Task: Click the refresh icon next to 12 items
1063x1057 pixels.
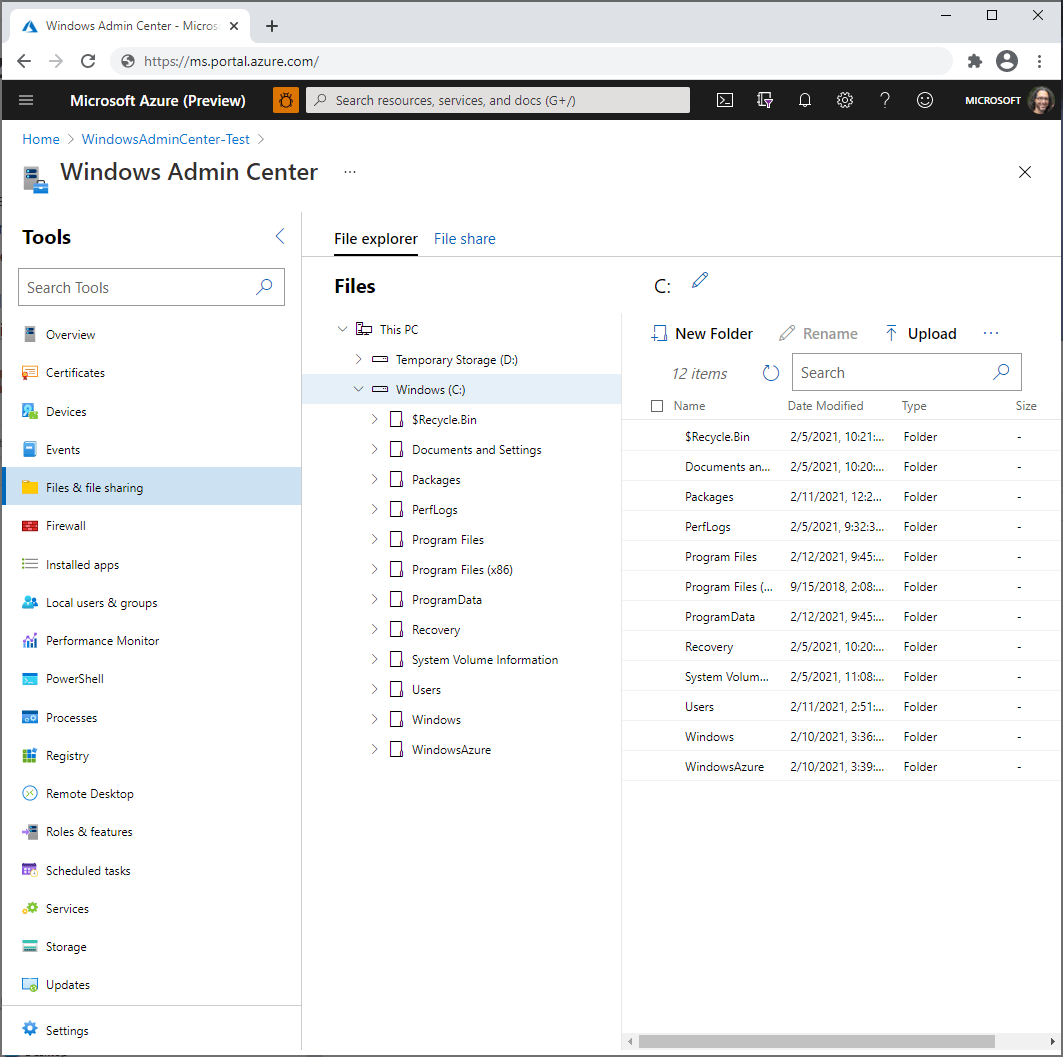Action: tap(770, 372)
